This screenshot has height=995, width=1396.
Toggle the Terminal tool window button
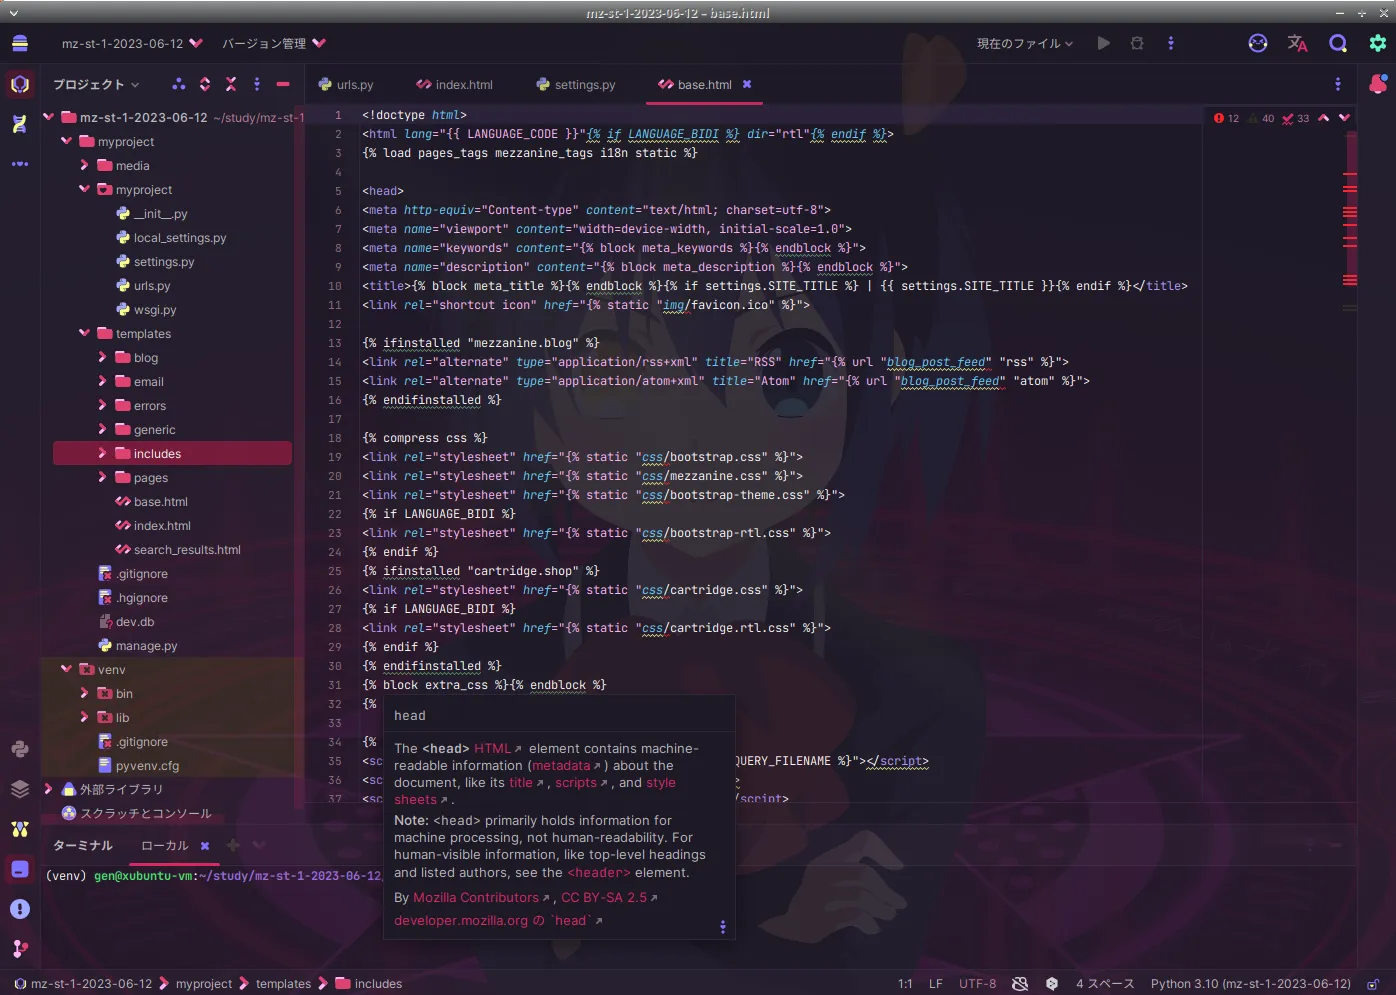tap(20, 869)
